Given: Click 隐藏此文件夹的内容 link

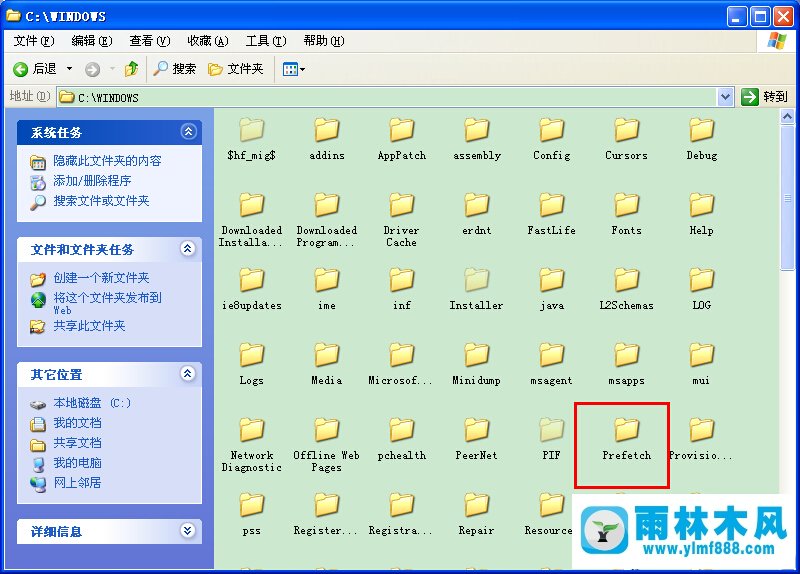Looking at the screenshot, I should click(x=107, y=161).
